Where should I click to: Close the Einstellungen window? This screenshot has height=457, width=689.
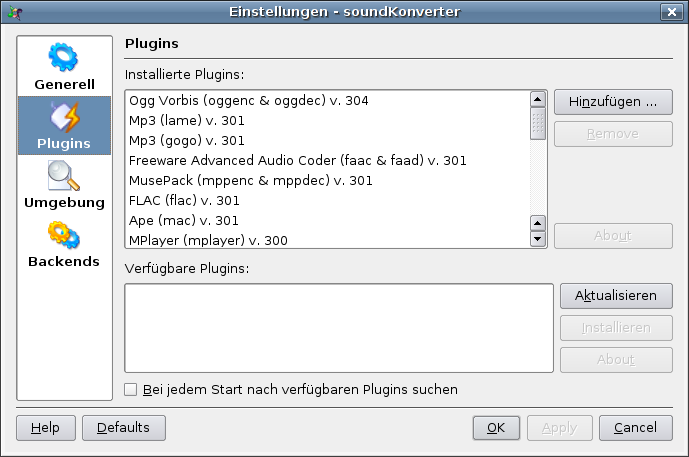(x=671, y=12)
